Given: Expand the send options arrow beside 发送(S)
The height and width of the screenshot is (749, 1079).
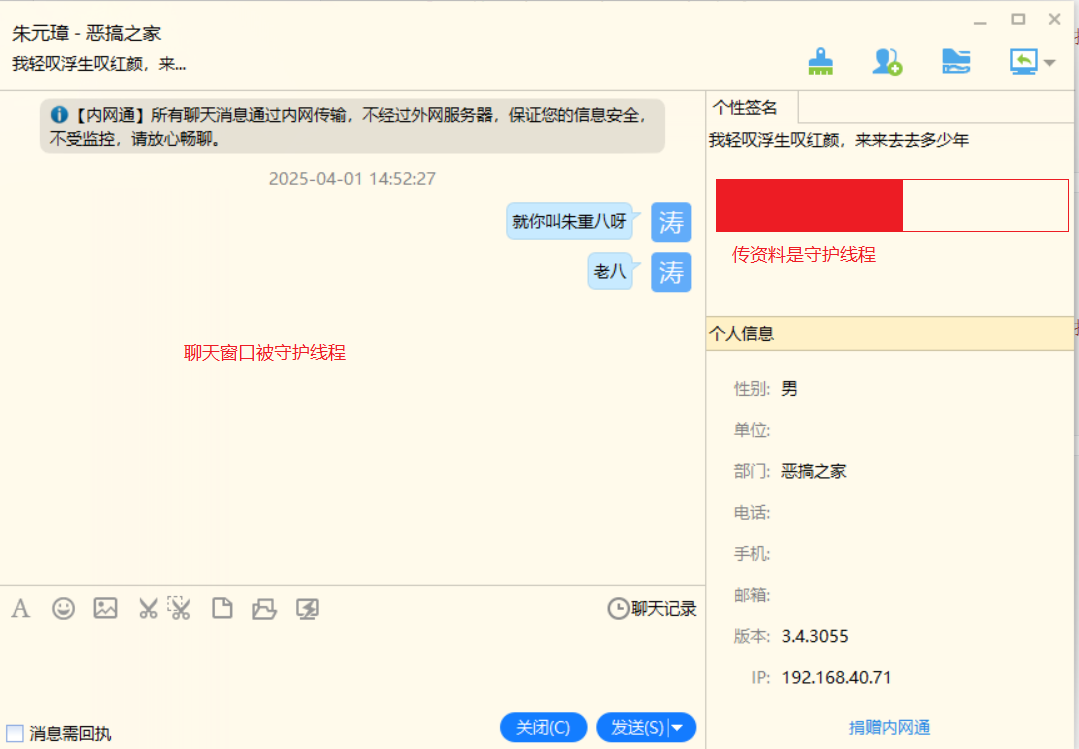Looking at the screenshot, I should pyautogui.click(x=678, y=728).
